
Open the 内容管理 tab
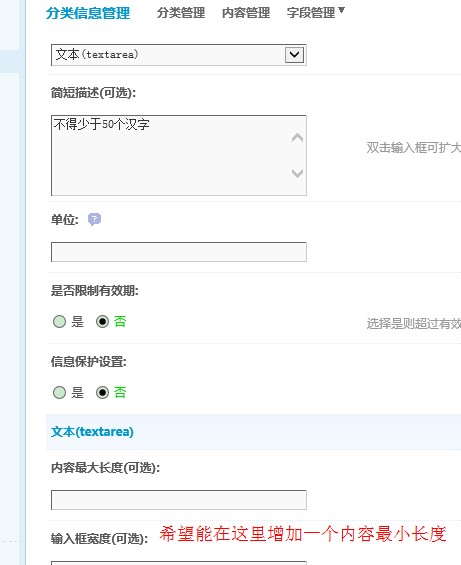246,13
